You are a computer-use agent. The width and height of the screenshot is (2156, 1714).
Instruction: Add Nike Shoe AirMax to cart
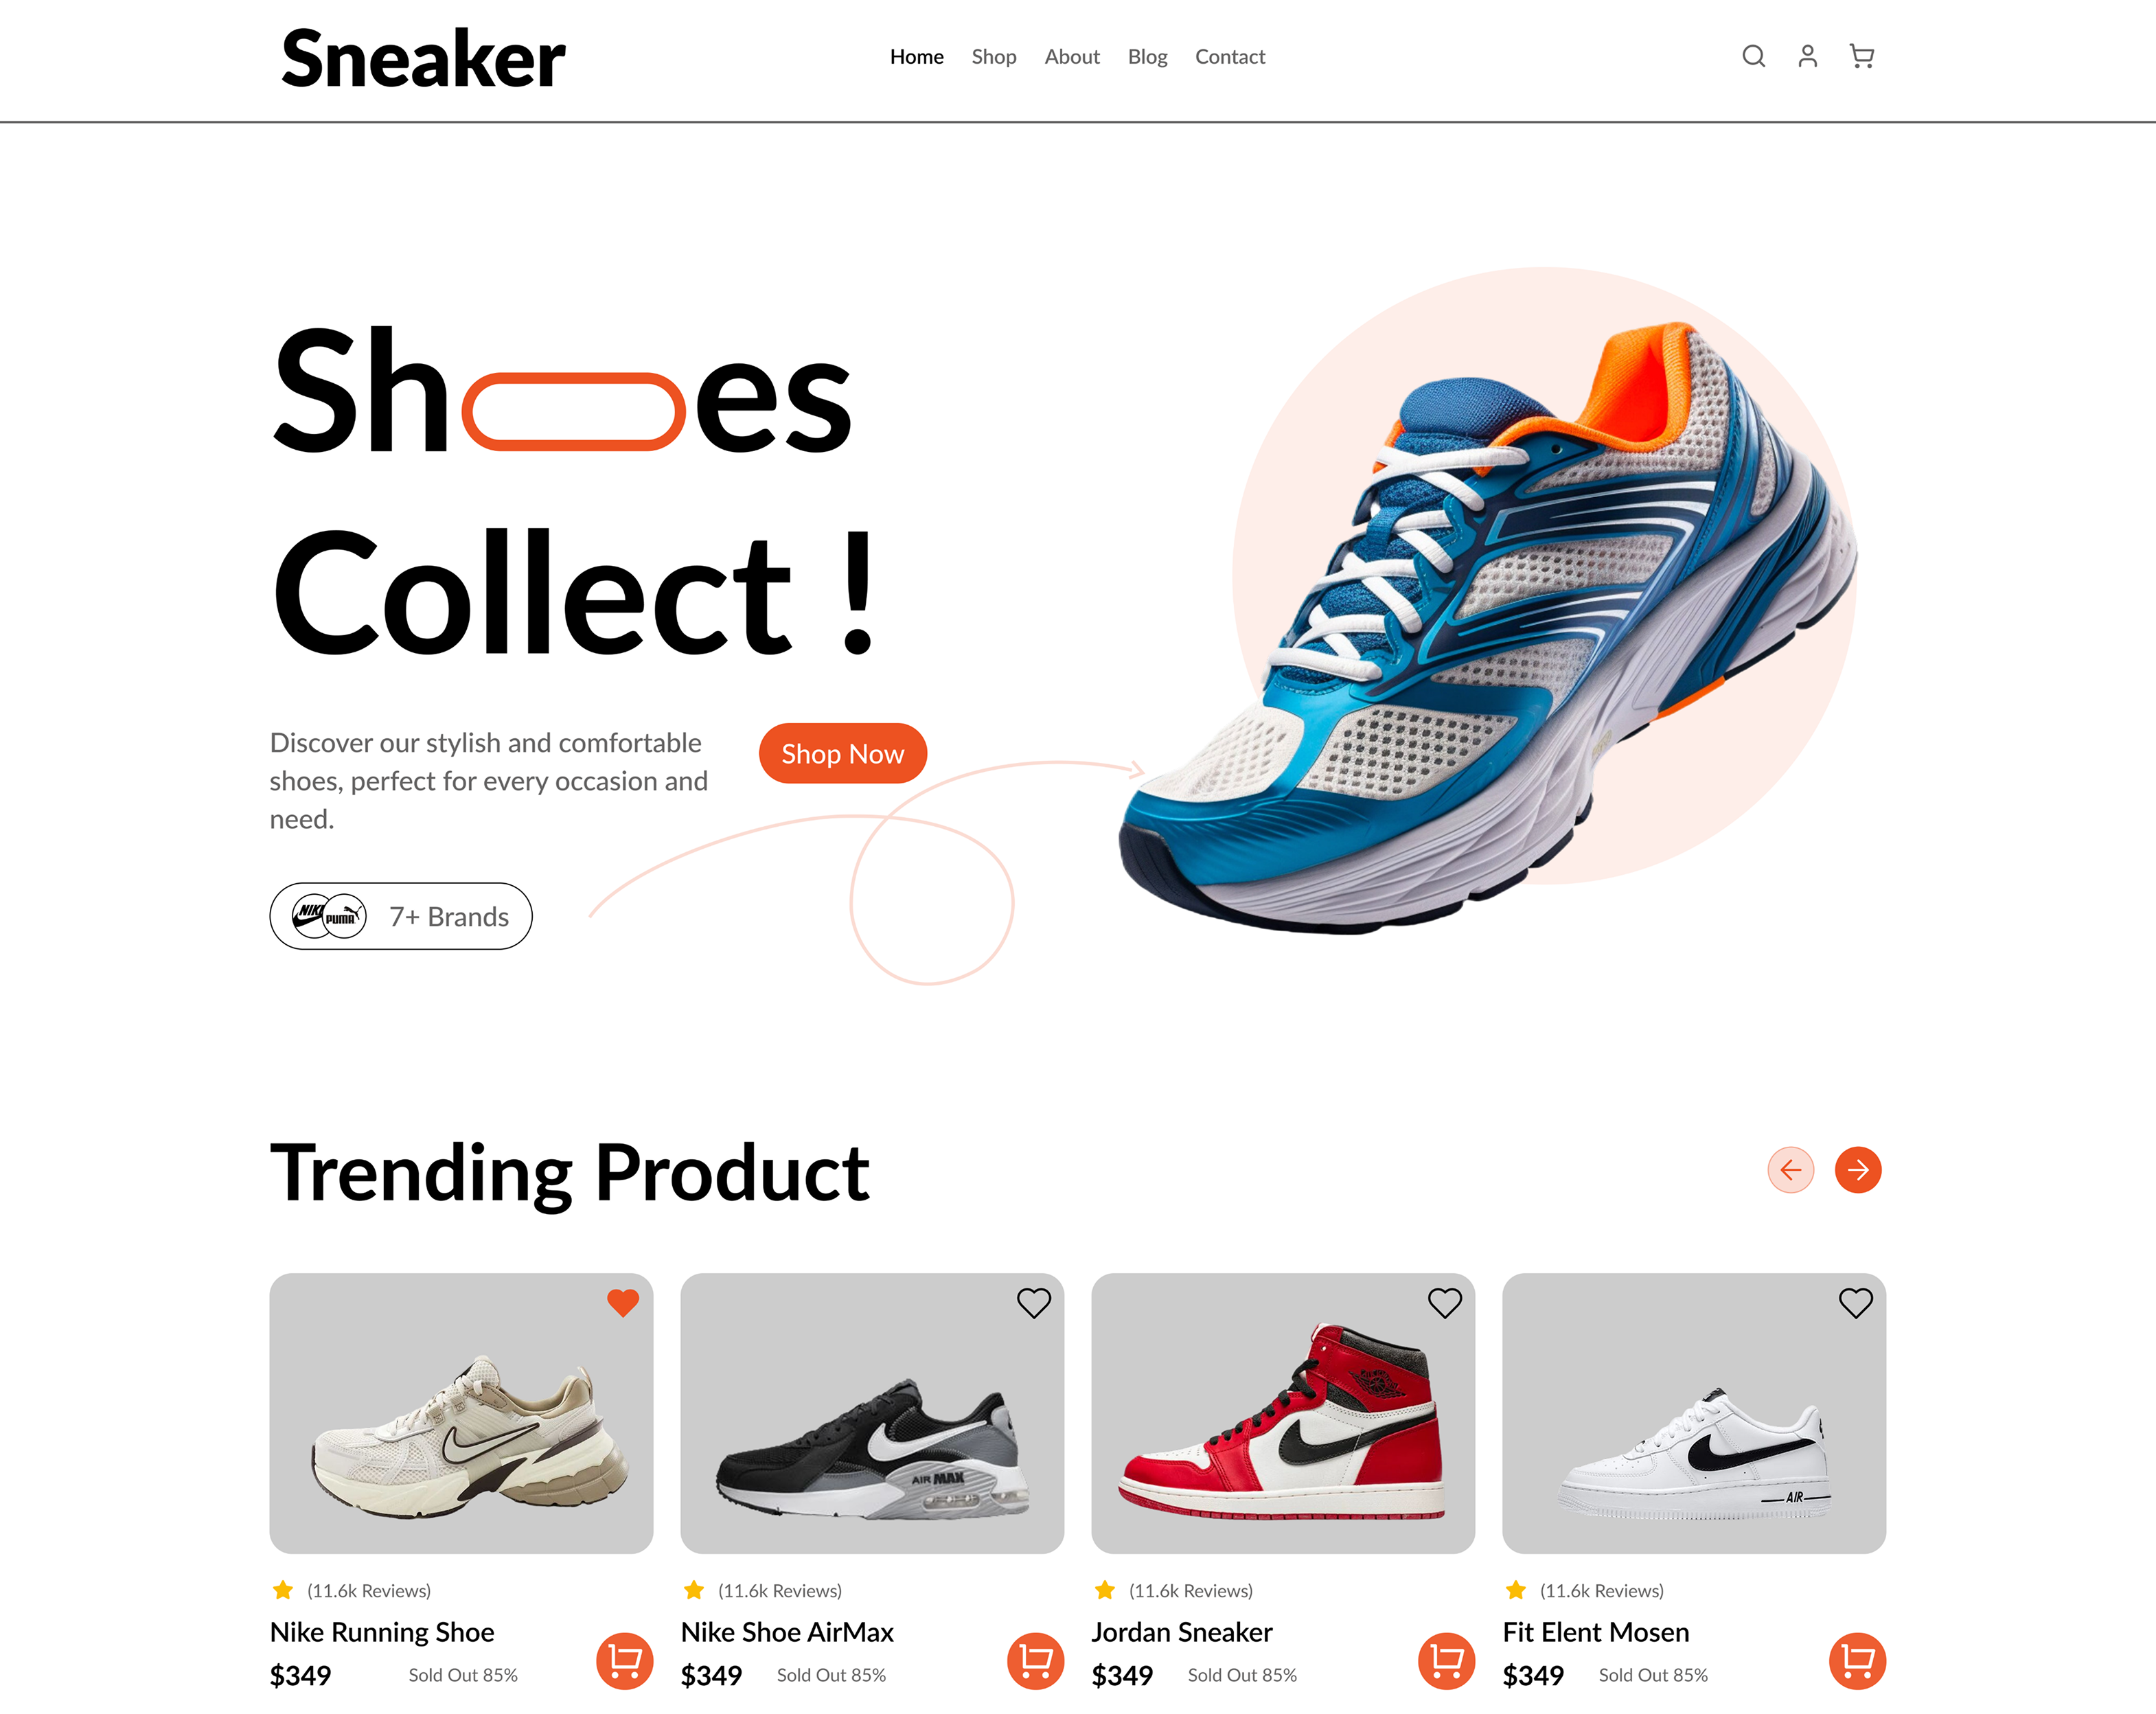point(1036,1660)
